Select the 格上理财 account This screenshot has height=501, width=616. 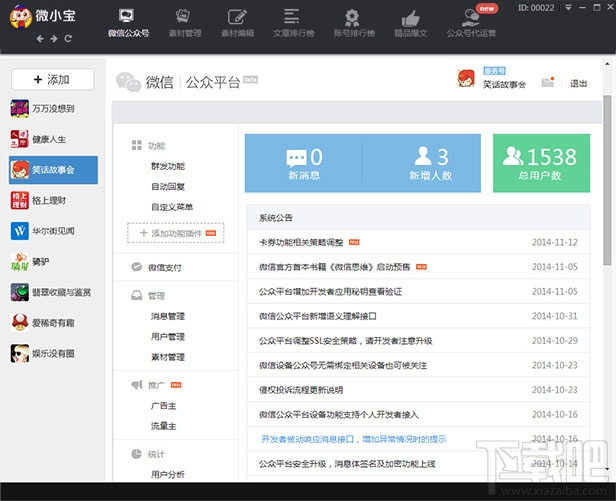(x=53, y=200)
